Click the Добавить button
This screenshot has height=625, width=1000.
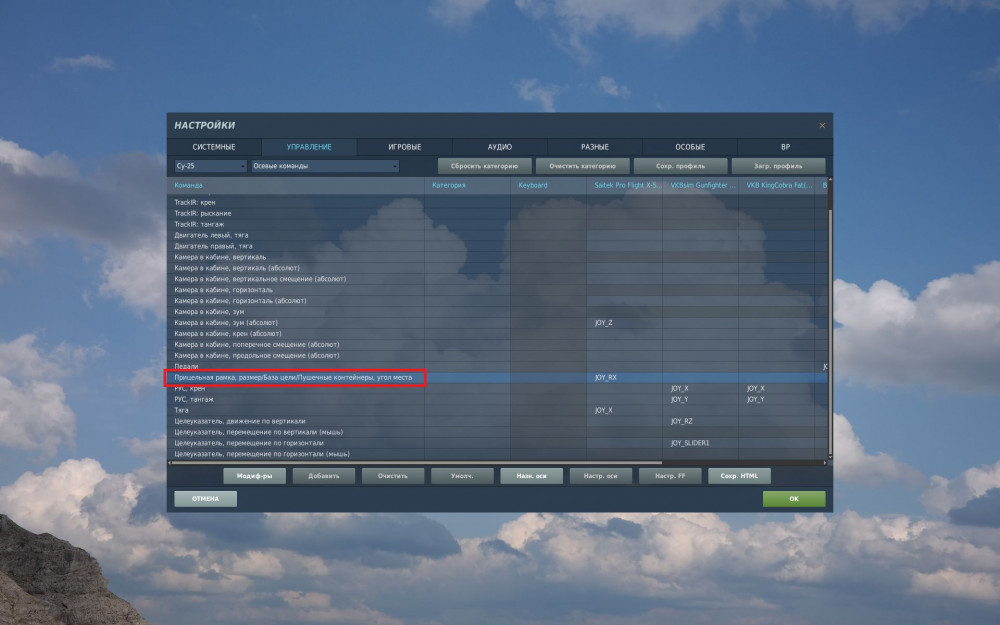[x=324, y=476]
